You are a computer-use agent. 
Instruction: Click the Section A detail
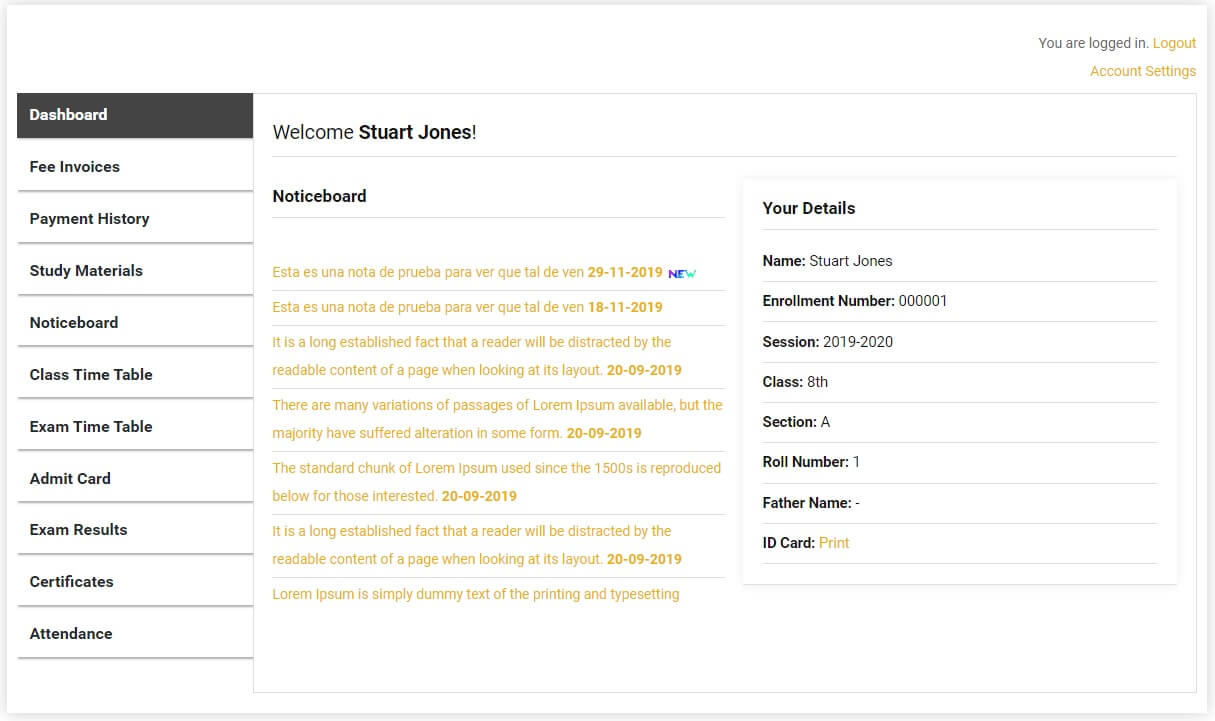coord(960,422)
